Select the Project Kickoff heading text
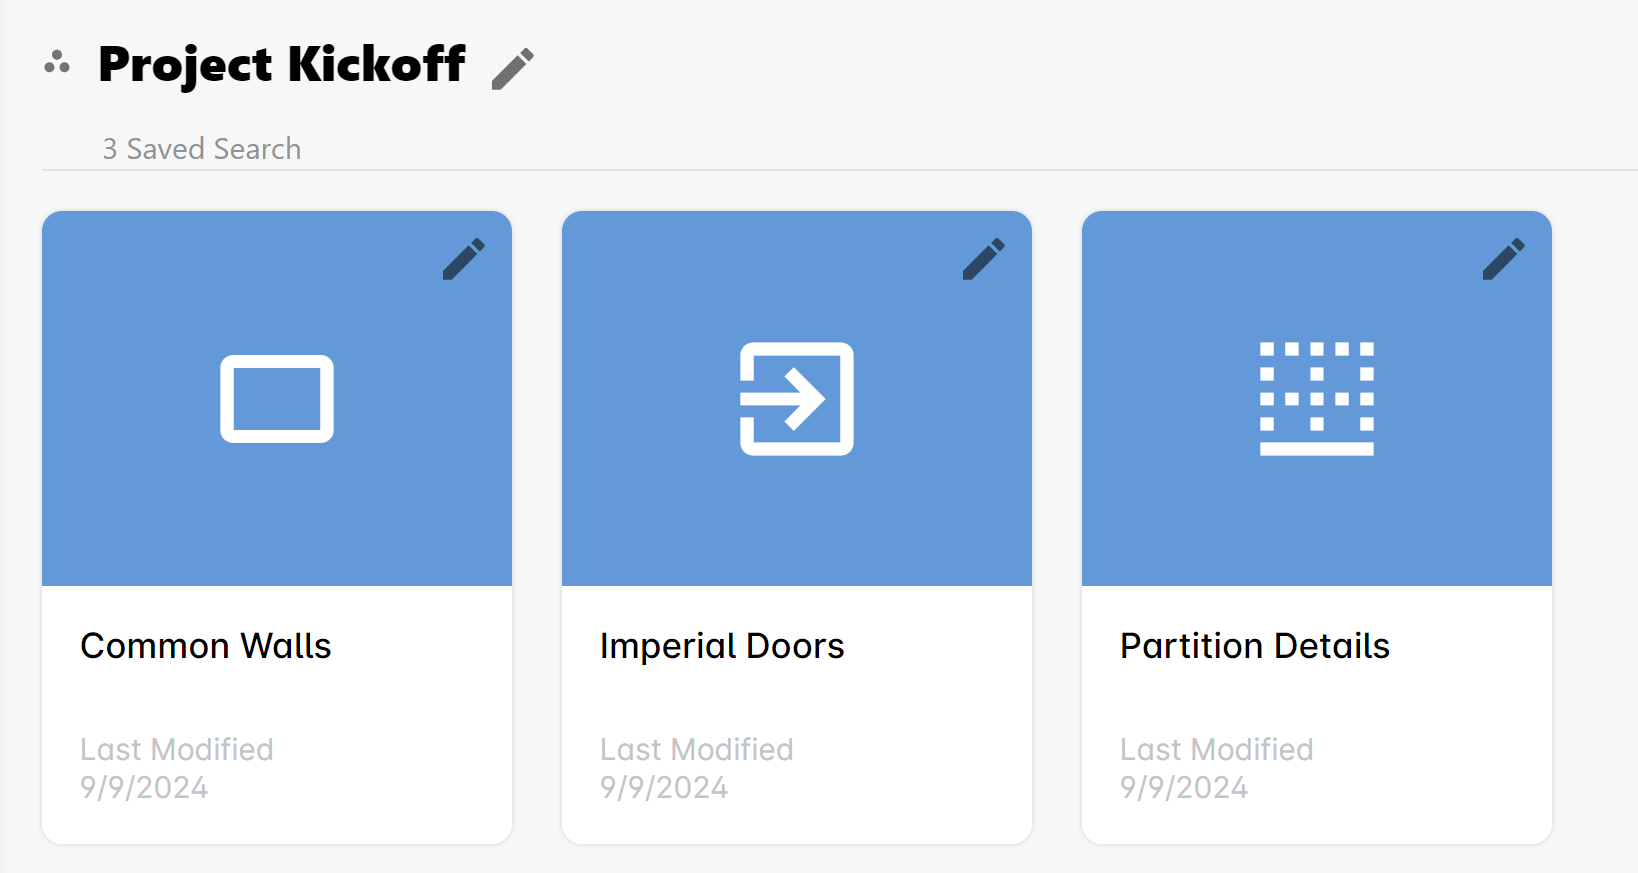Viewport: 1638px width, 873px height. click(x=282, y=64)
